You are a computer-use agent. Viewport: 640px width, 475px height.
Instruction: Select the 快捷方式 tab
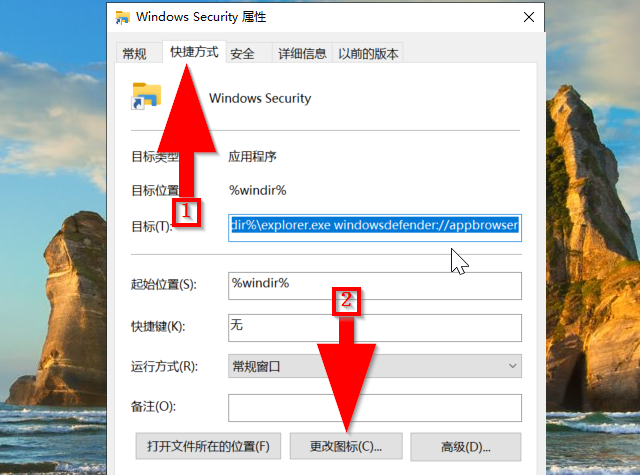coord(194,52)
